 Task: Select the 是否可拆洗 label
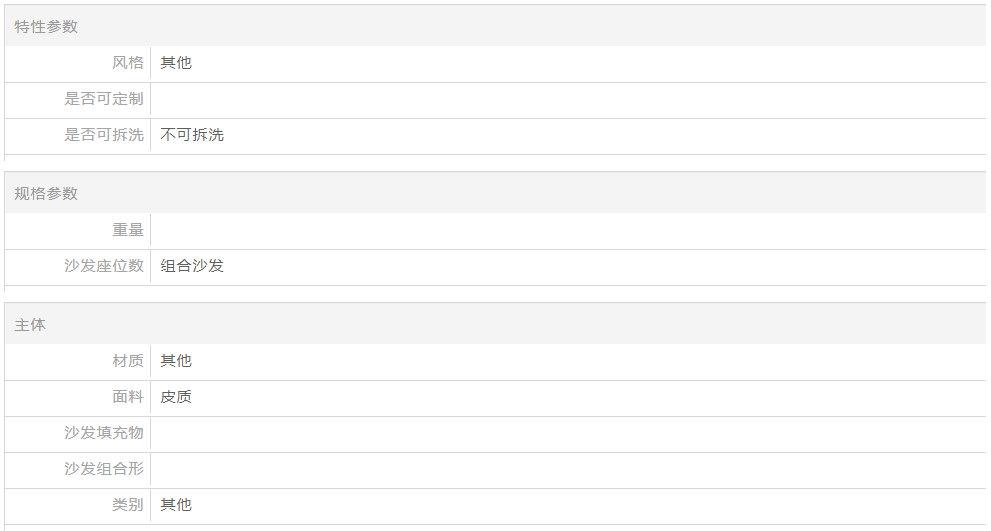click(104, 135)
